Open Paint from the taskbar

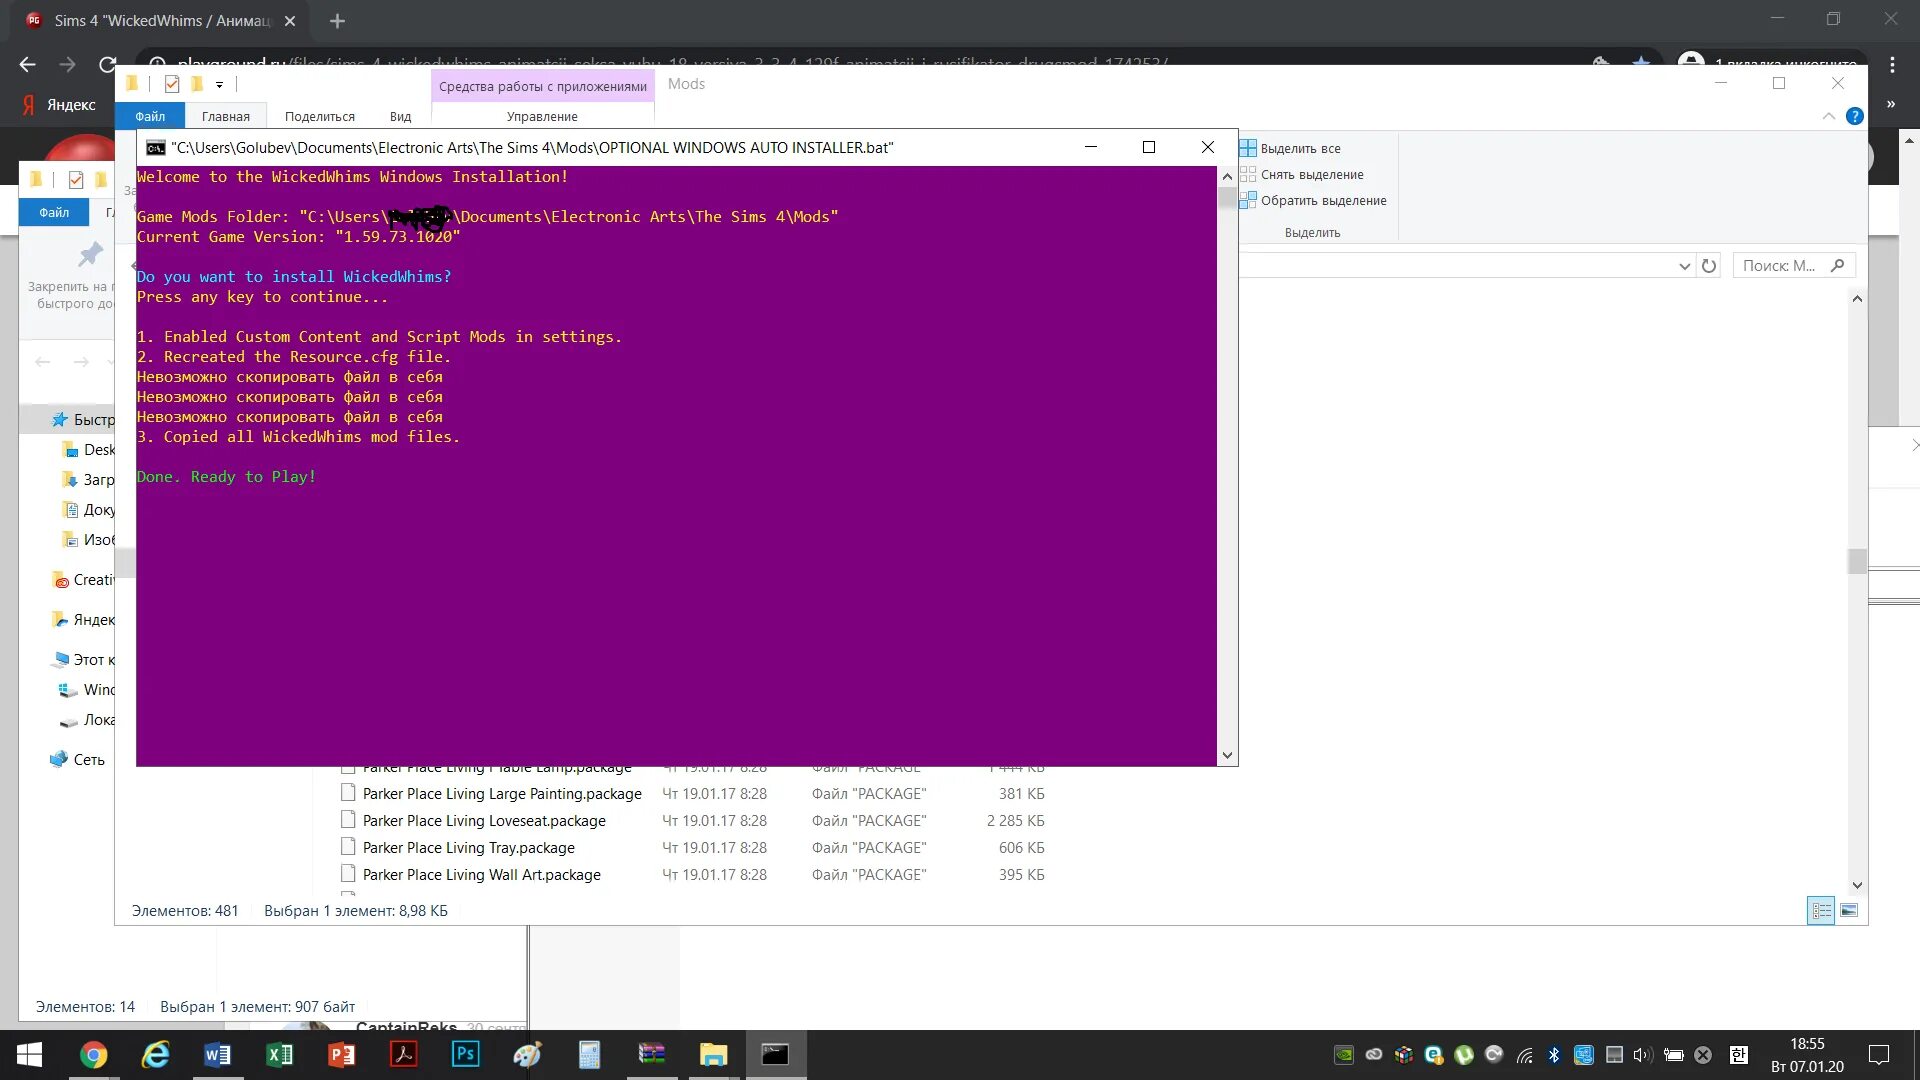[528, 1054]
